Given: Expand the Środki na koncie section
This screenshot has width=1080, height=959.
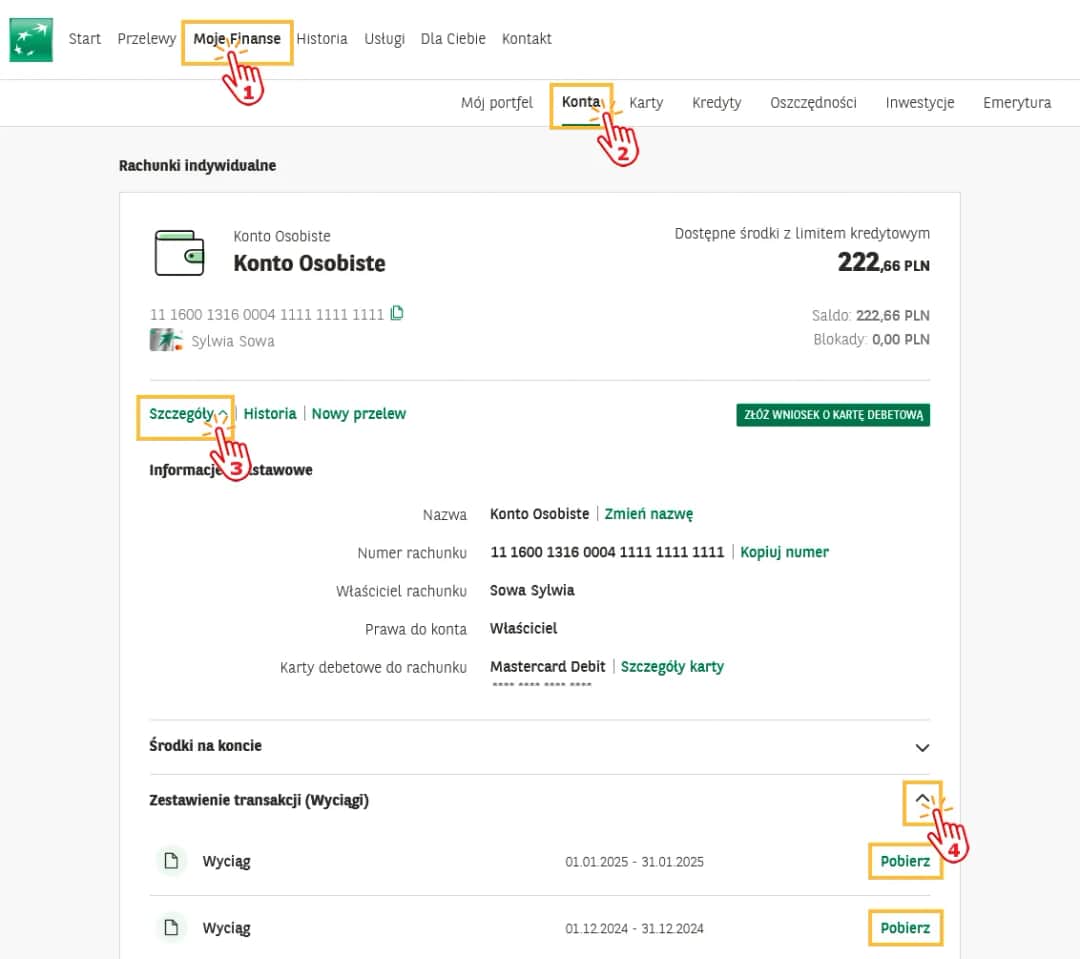Looking at the screenshot, I should pyautogui.click(x=923, y=746).
